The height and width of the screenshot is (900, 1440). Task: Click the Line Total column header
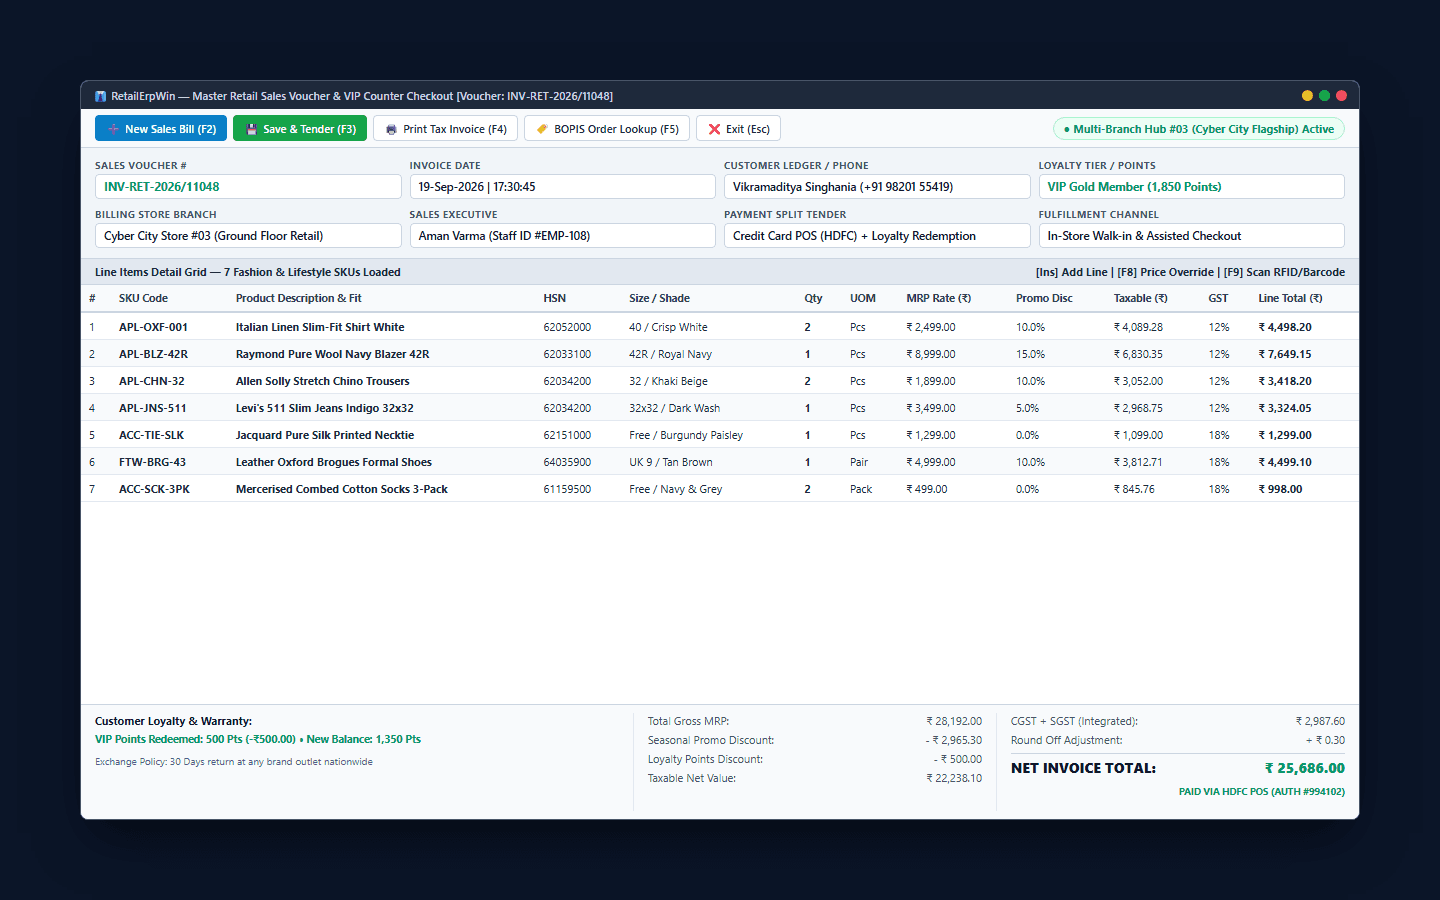tap(1290, 298)
